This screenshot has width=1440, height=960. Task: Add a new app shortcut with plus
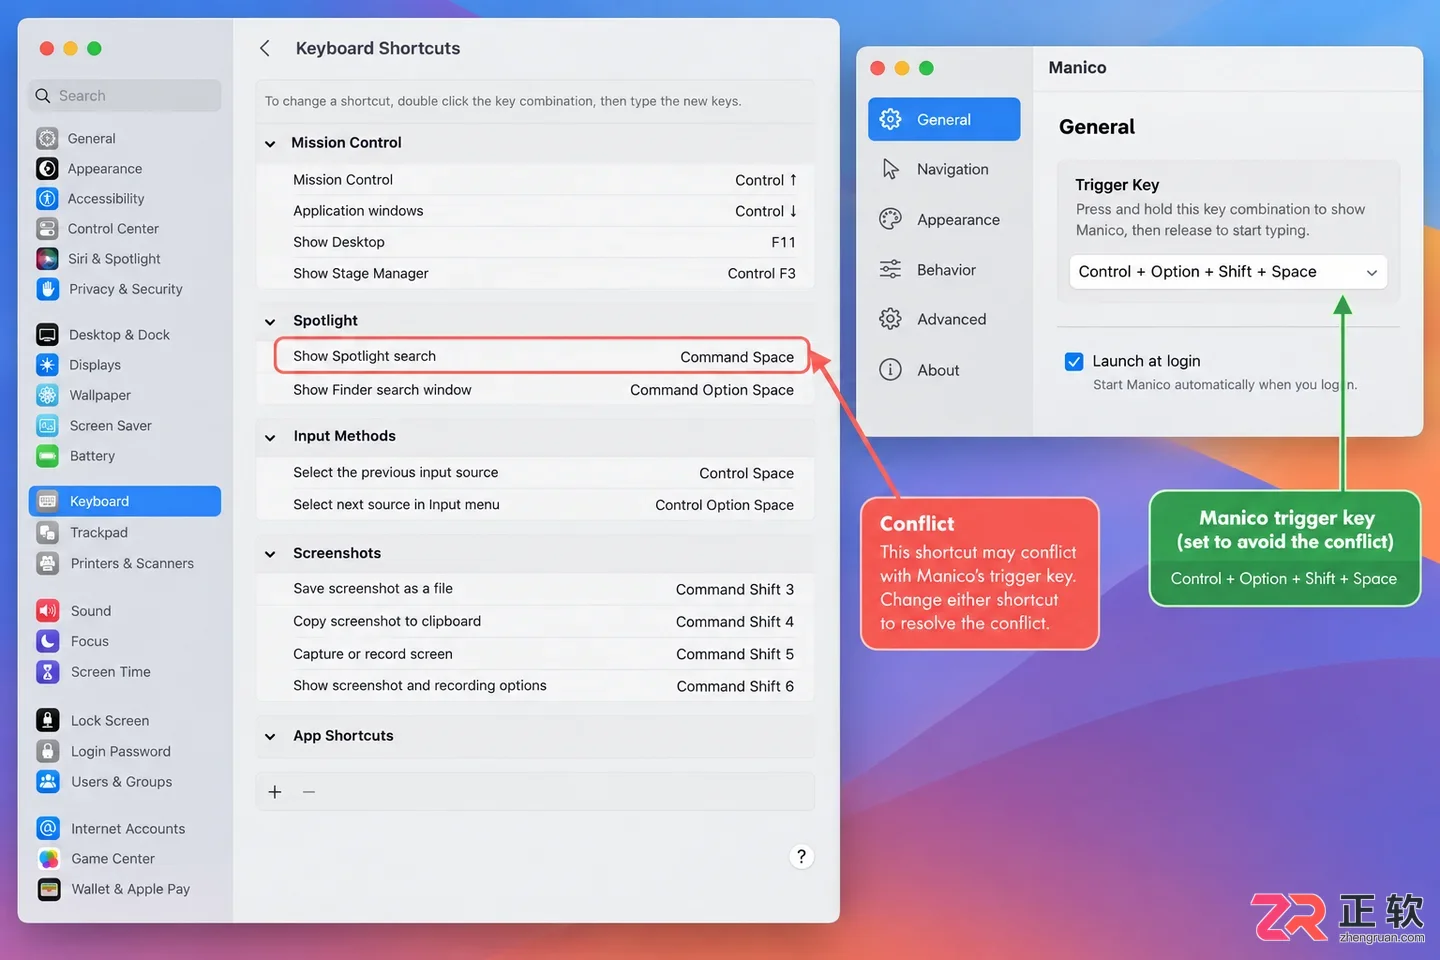point(275,792)
